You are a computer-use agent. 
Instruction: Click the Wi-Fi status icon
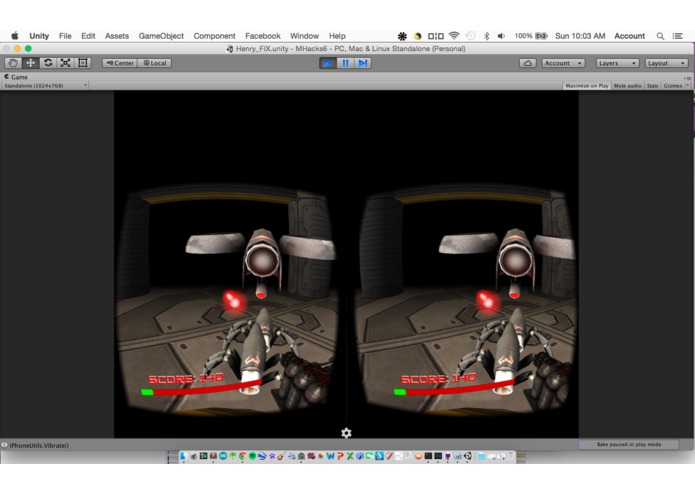point(454,36)
